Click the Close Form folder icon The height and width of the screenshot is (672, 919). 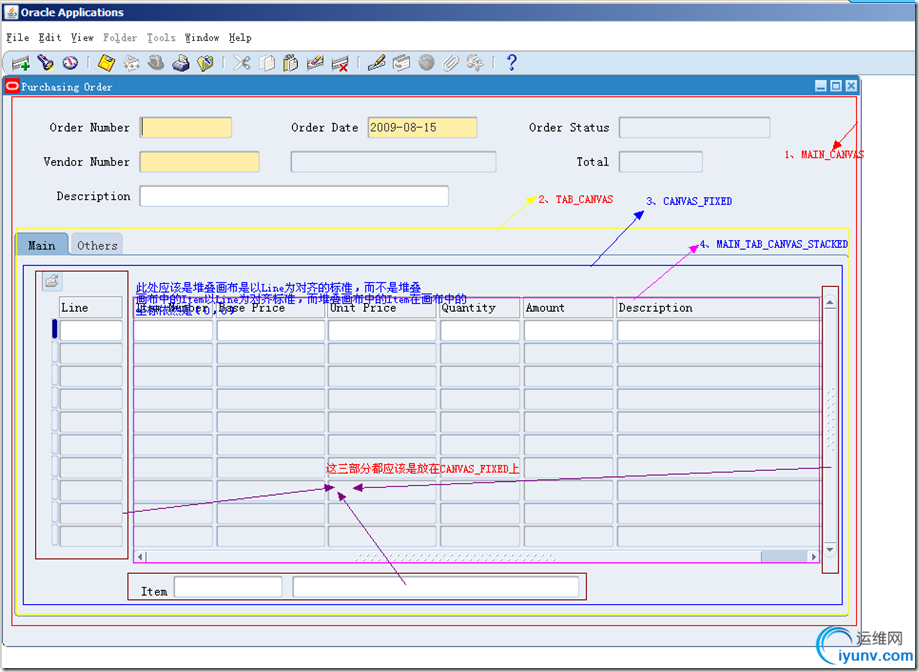point(205,63)
